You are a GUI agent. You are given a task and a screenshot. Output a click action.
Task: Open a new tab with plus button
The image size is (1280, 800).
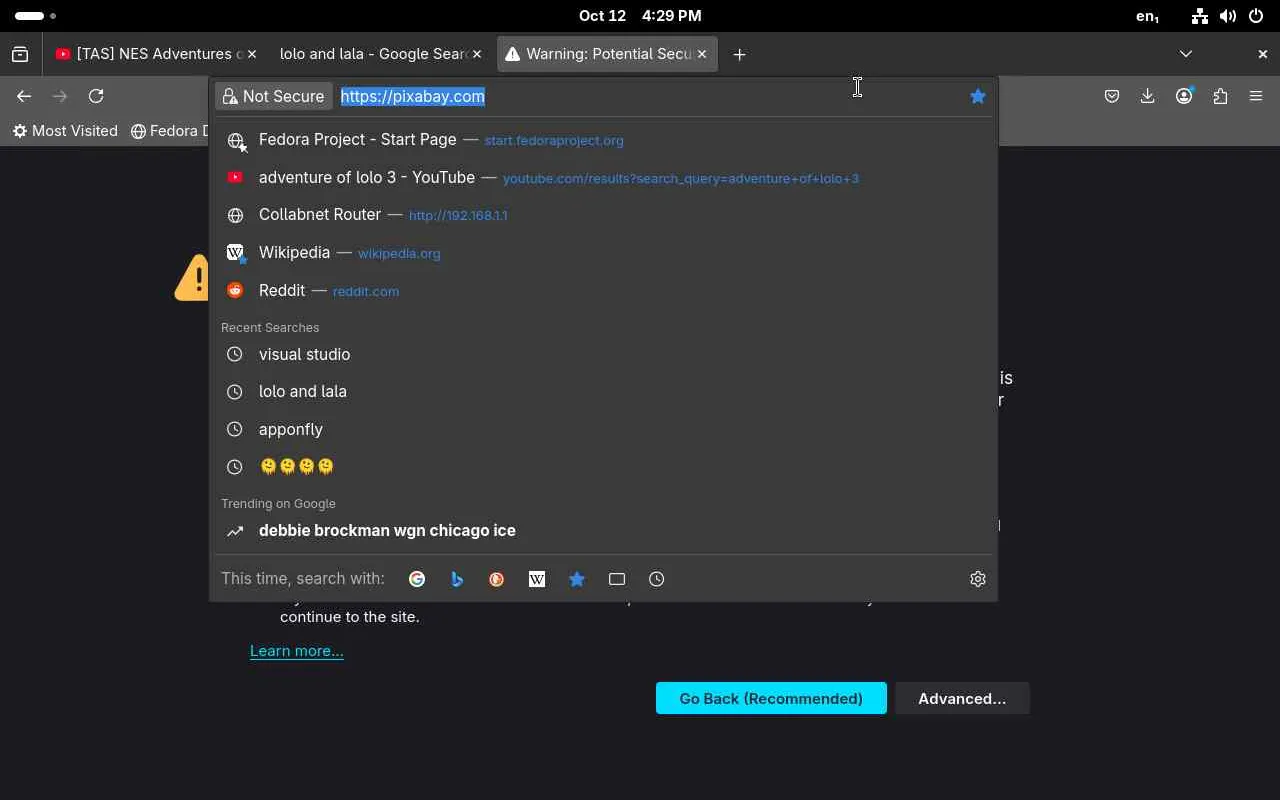739,54
